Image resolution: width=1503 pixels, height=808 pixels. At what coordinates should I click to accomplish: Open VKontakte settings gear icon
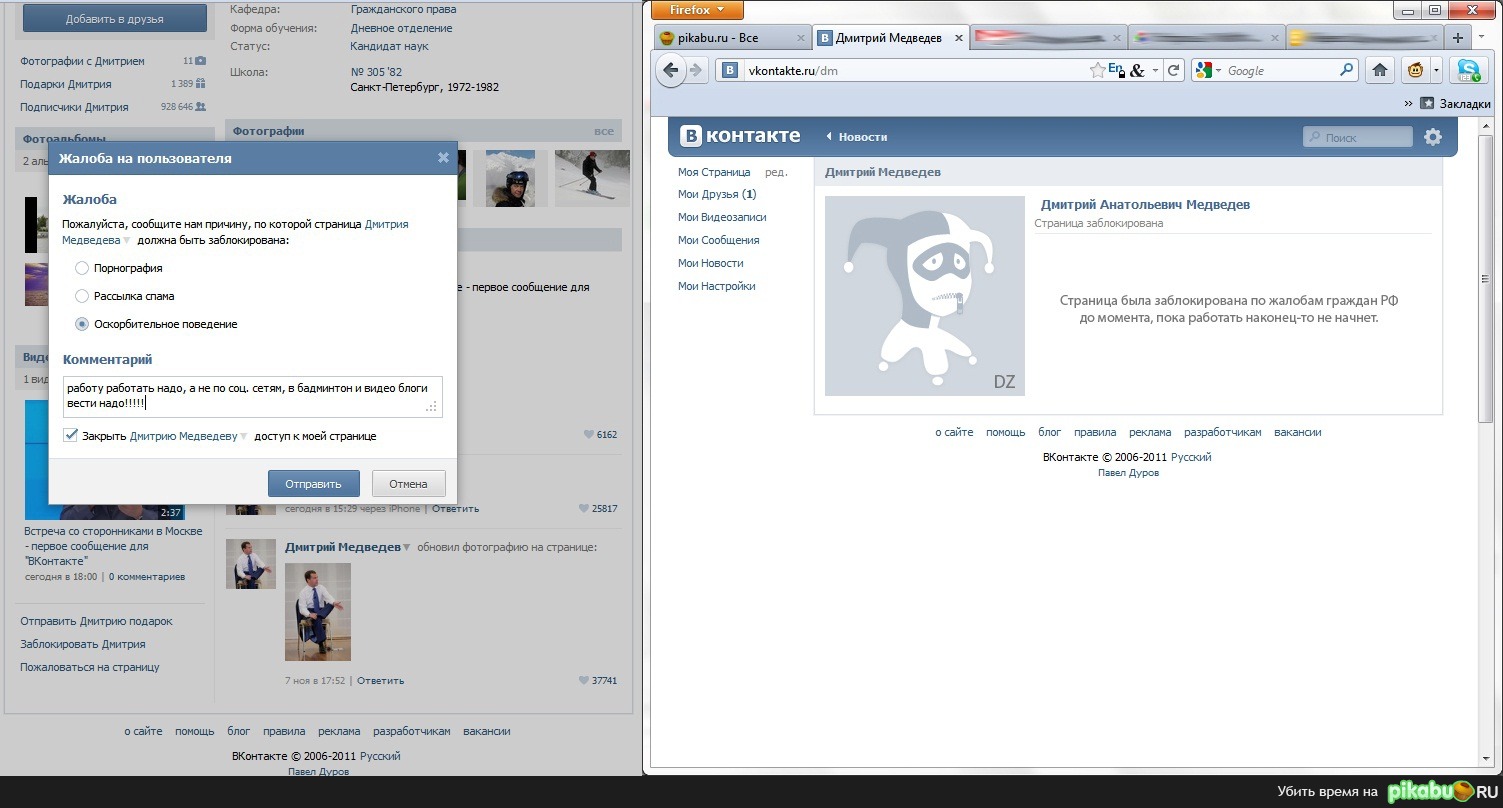[x=1433, y=137]
